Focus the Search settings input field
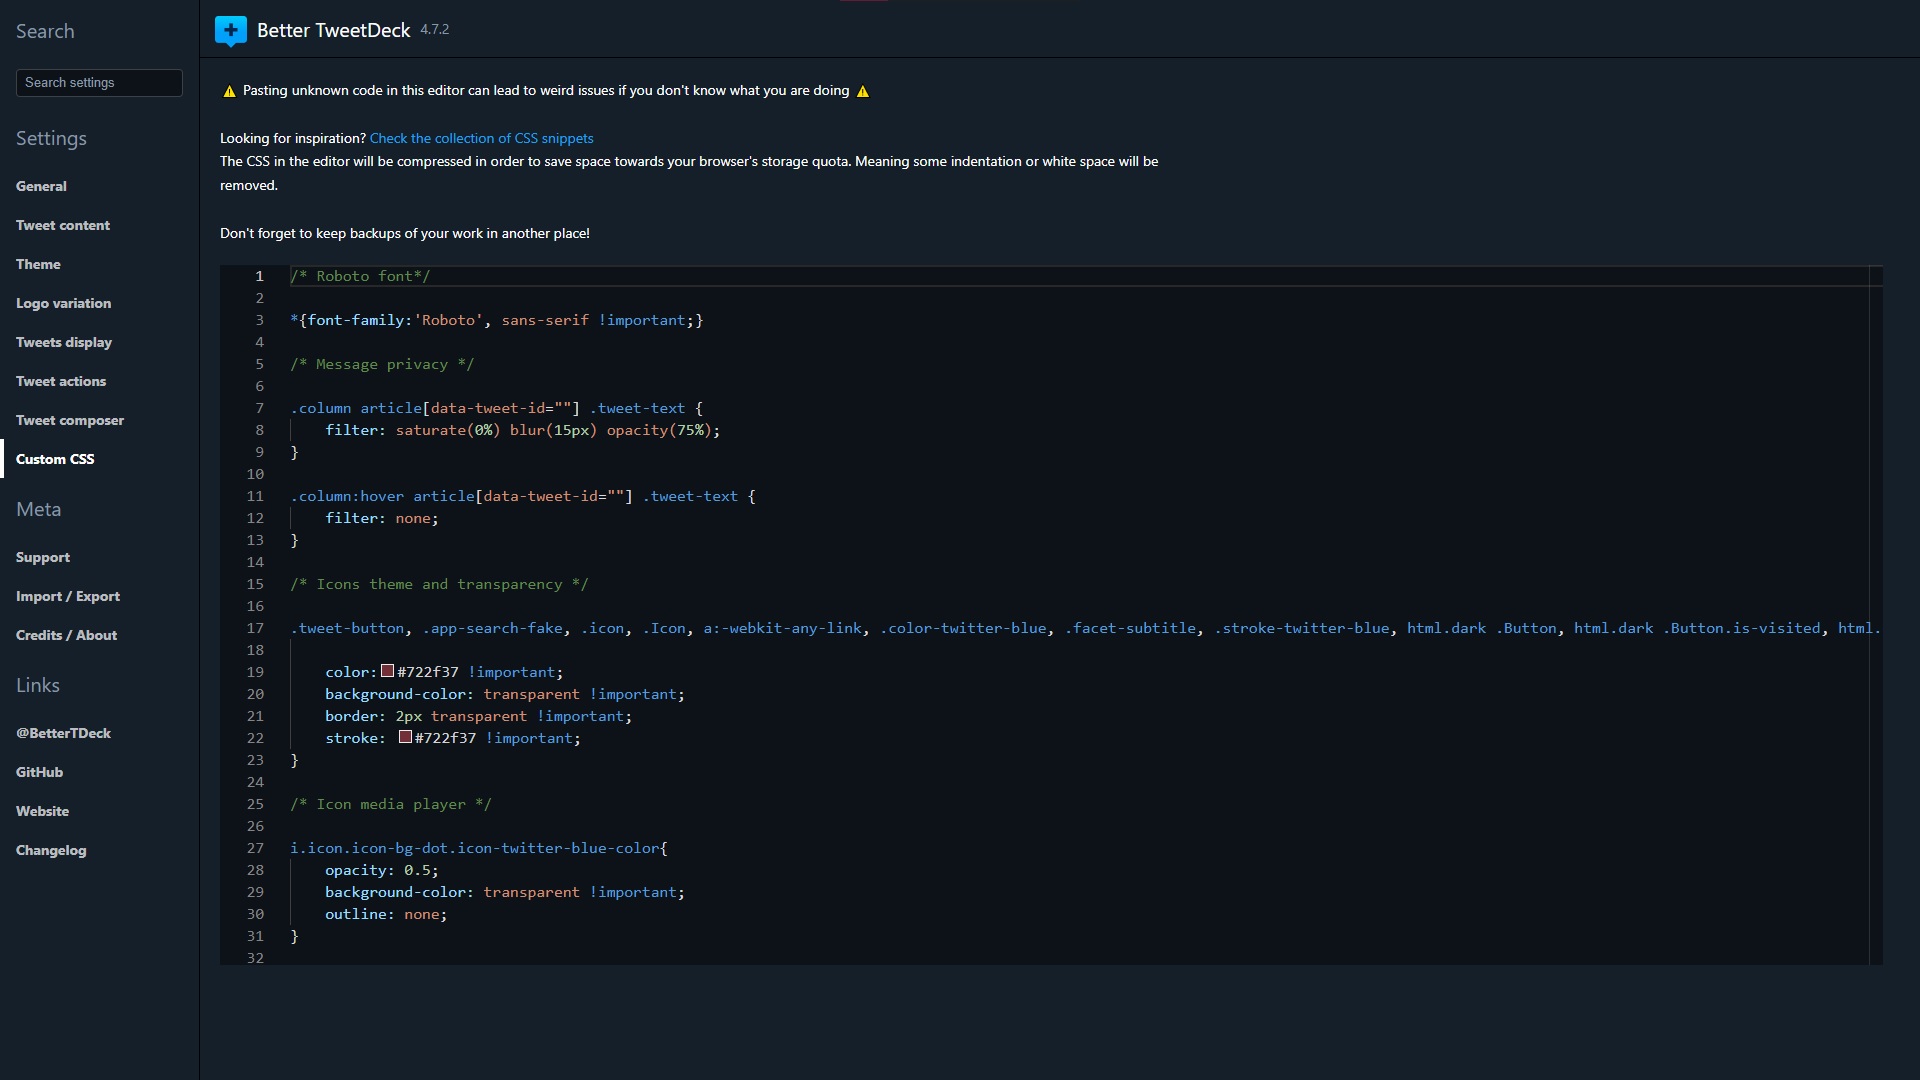The height and width of the screenshot is (1080, 1920). [99, 83]
